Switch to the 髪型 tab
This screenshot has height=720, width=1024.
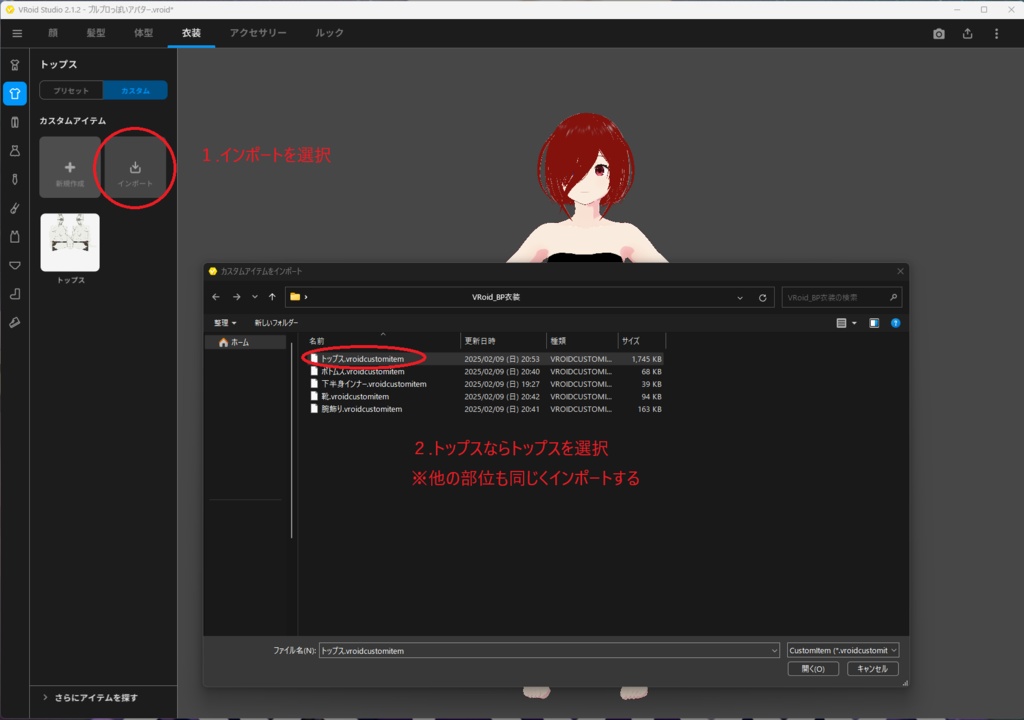coord(96,32)
